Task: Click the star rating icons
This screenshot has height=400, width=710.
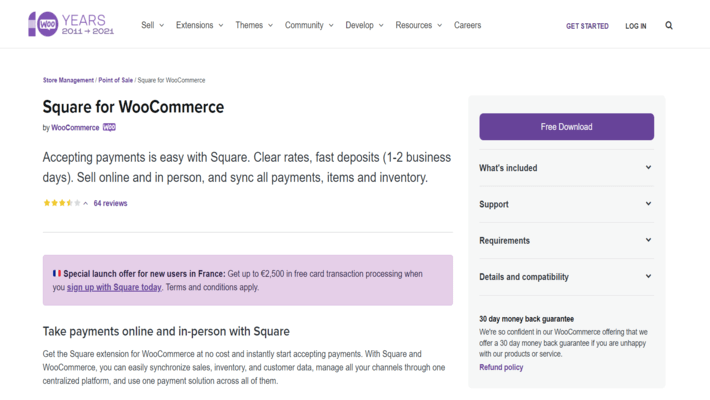Action: (x=61, y=203)
